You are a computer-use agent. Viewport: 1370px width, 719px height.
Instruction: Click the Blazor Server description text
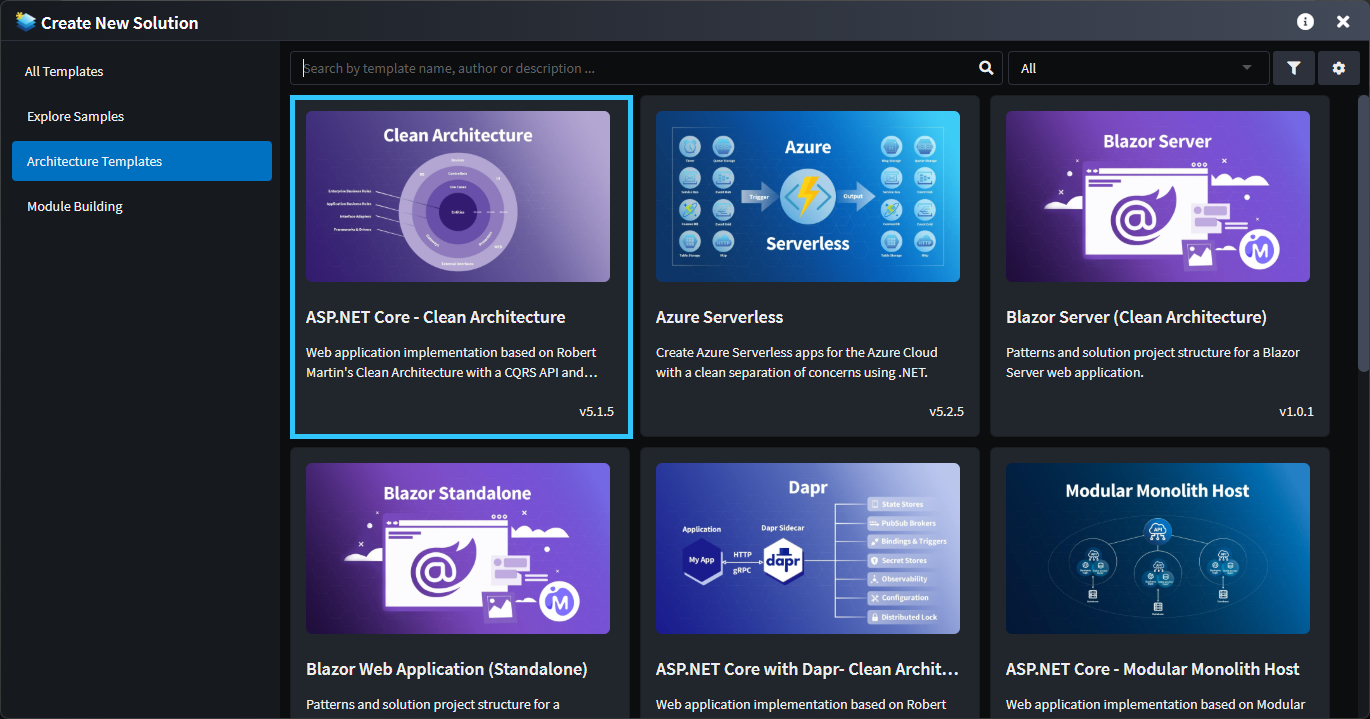pyautogui.click(x=1153, y=362)
